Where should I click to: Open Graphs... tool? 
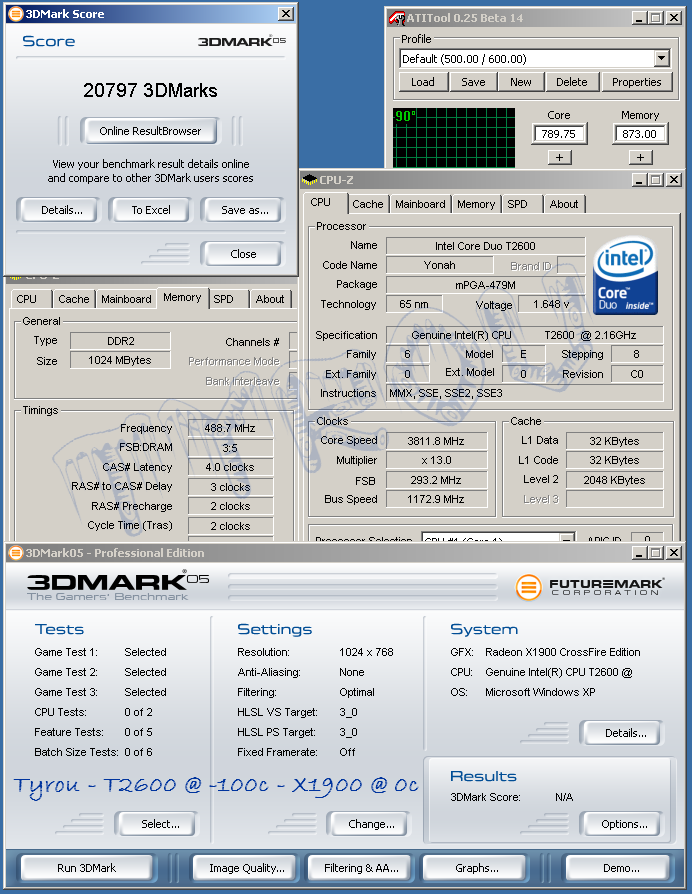click(477, 868)
